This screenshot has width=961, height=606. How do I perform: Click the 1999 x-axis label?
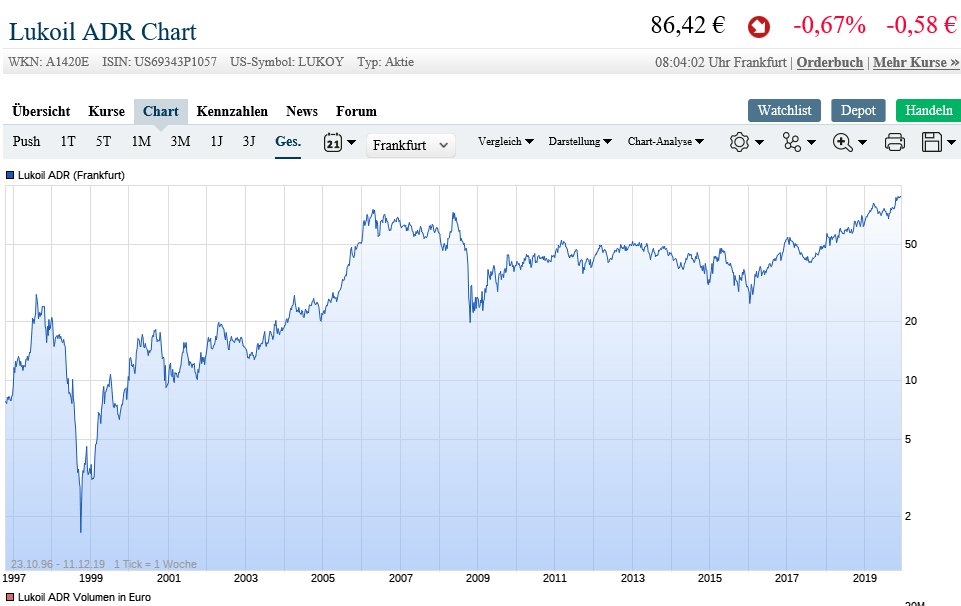pos(91,578)
